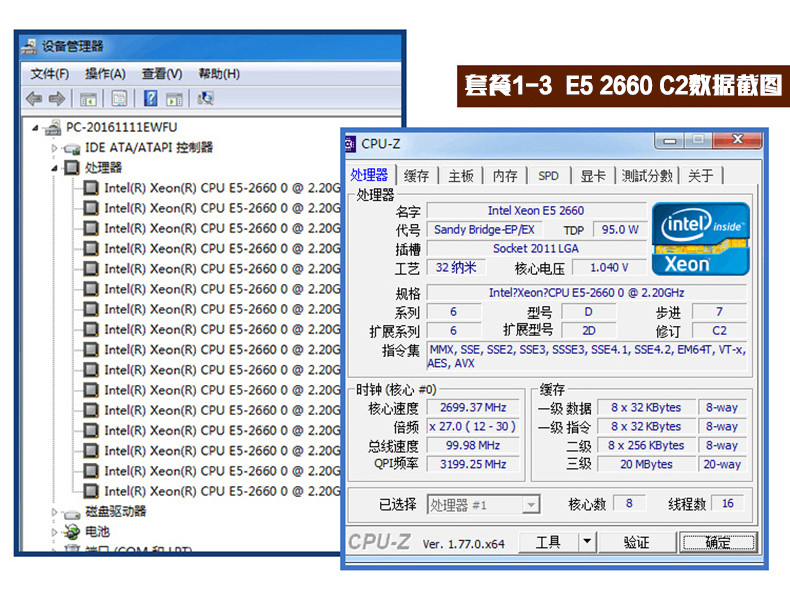Click the Sandy Bridge-EP/EX codename value

click(485, 230)
